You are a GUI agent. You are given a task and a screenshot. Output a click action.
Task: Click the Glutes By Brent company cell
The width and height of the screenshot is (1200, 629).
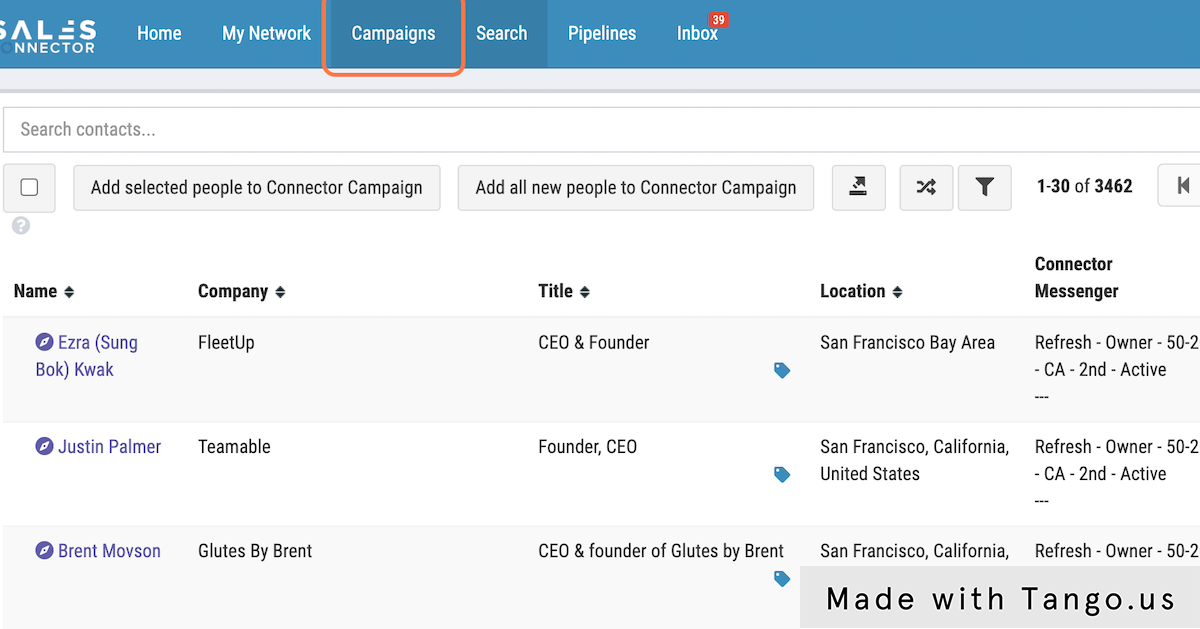click(x=255, y=551)
